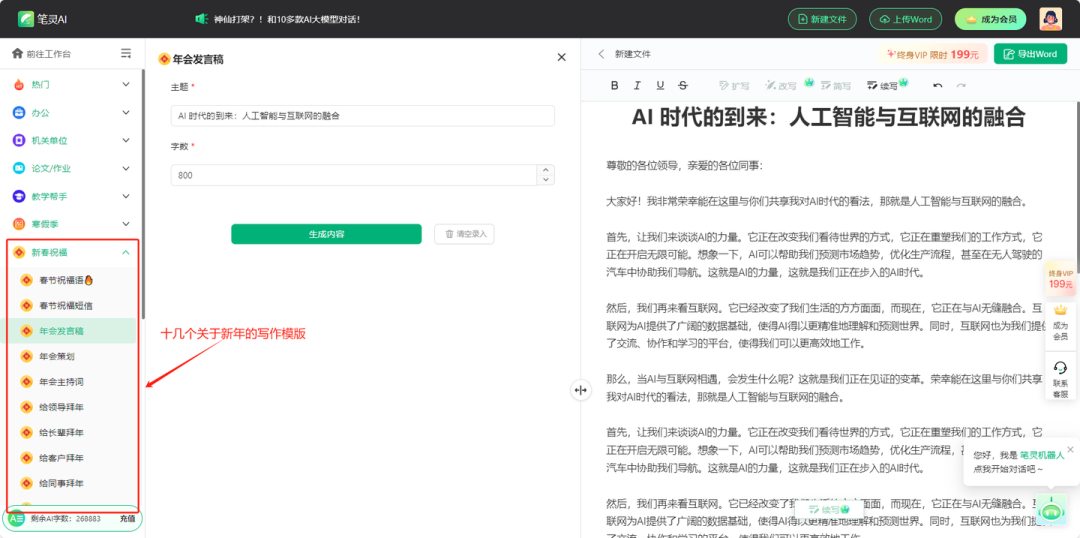Image resolution: width=1080 pixels, height=538 pixels.
Task: Click the document title heading text
Action: coord(829,117)
